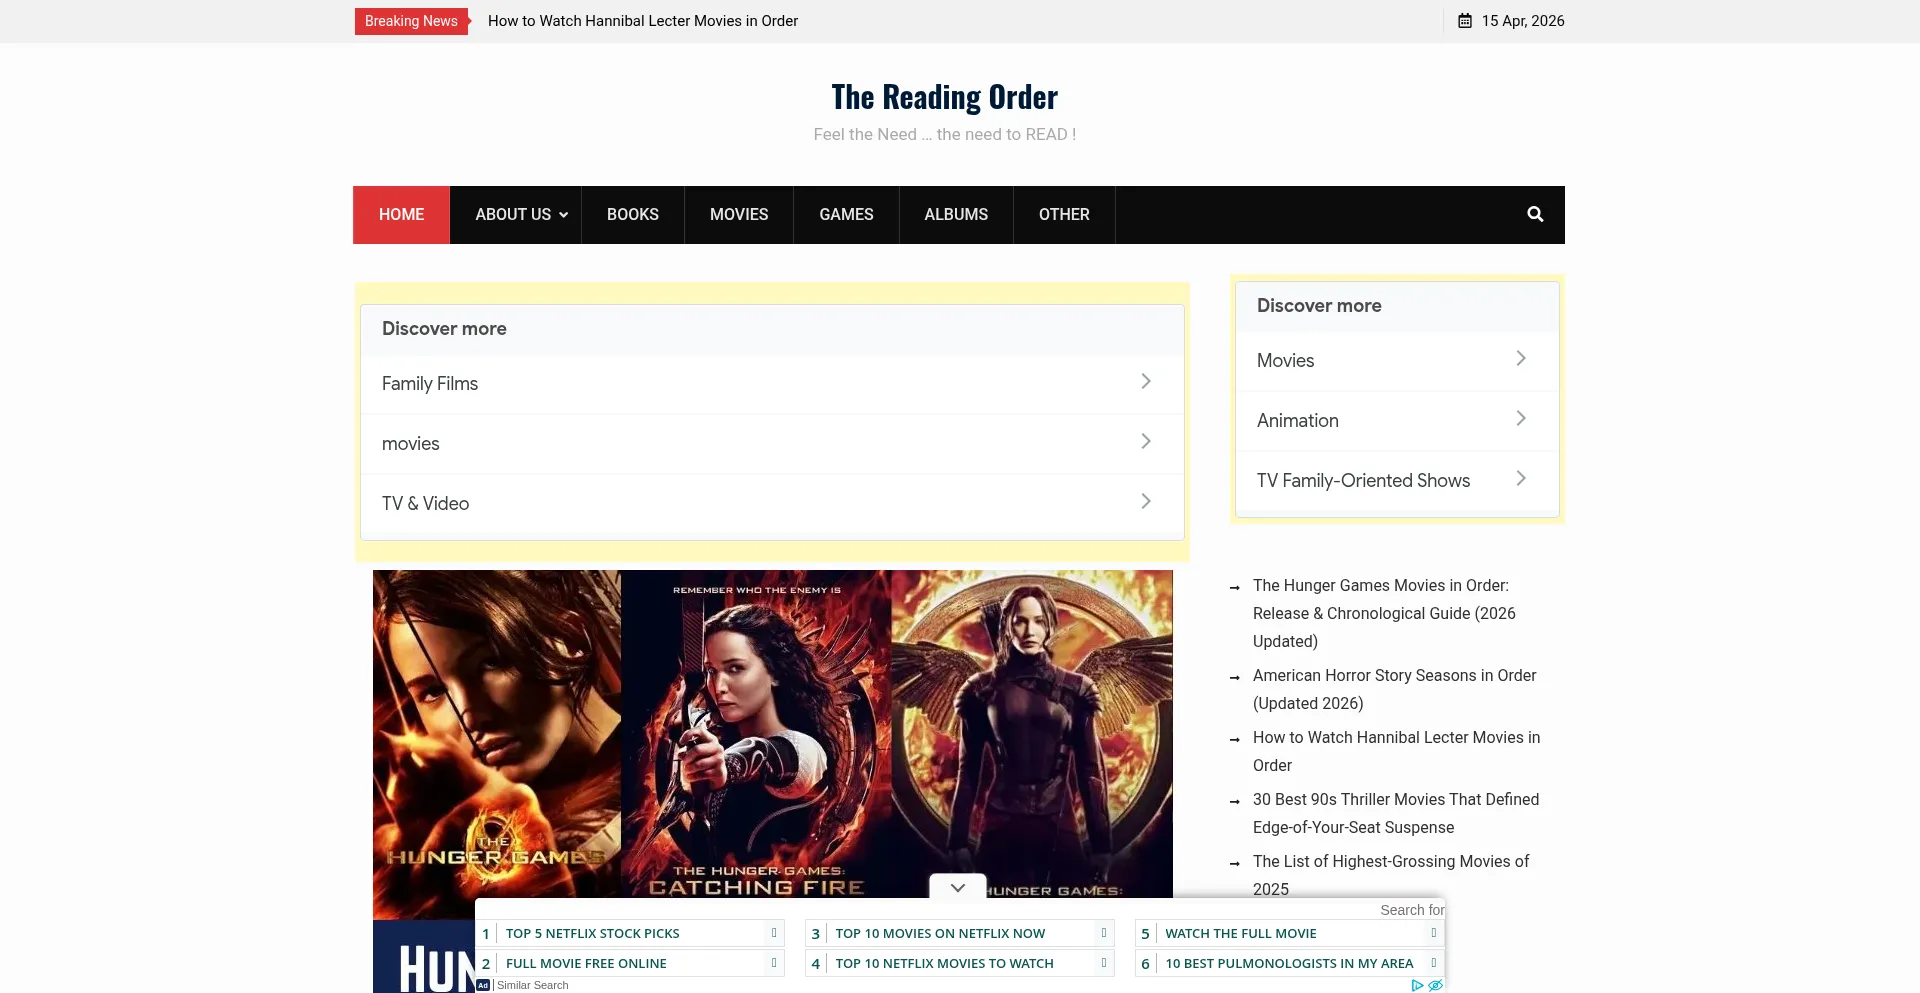Open the OTHER menu item

click(1064, 214)
